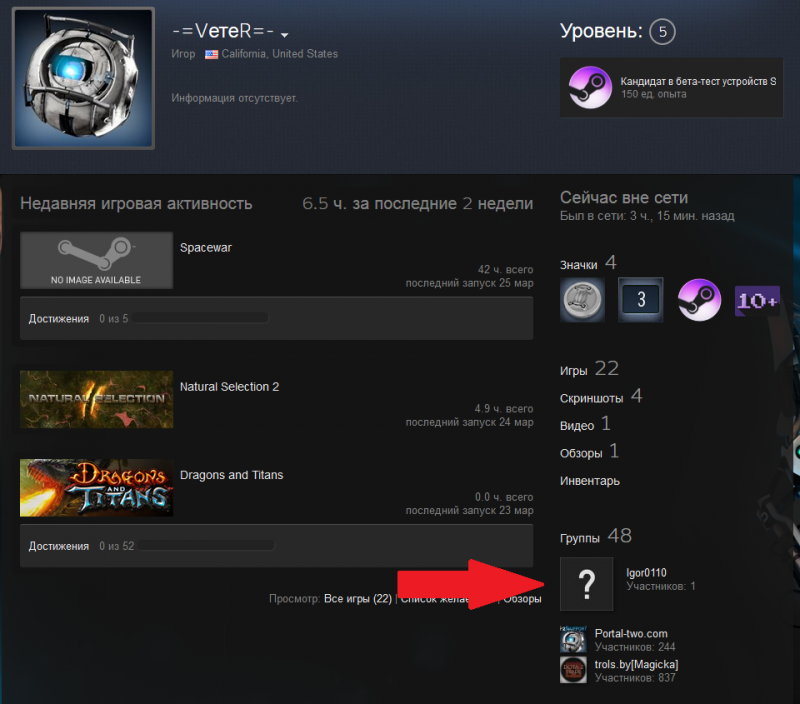The height and width of the screenshot is (704, 800).
Task: Open the Все игры (22) link
Action: (x=358, y=598)
